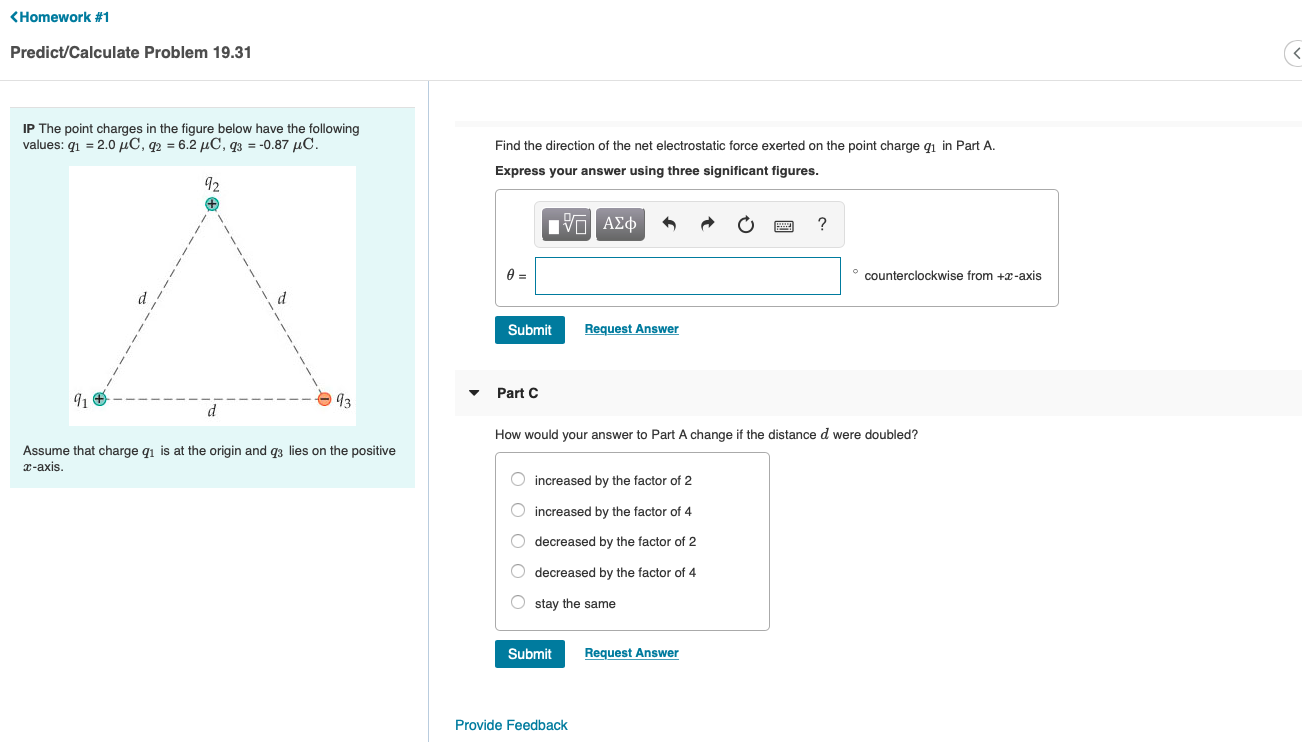
Task: Expand the panel with the circled chevron at top right
Action: tap(1295, 53)
